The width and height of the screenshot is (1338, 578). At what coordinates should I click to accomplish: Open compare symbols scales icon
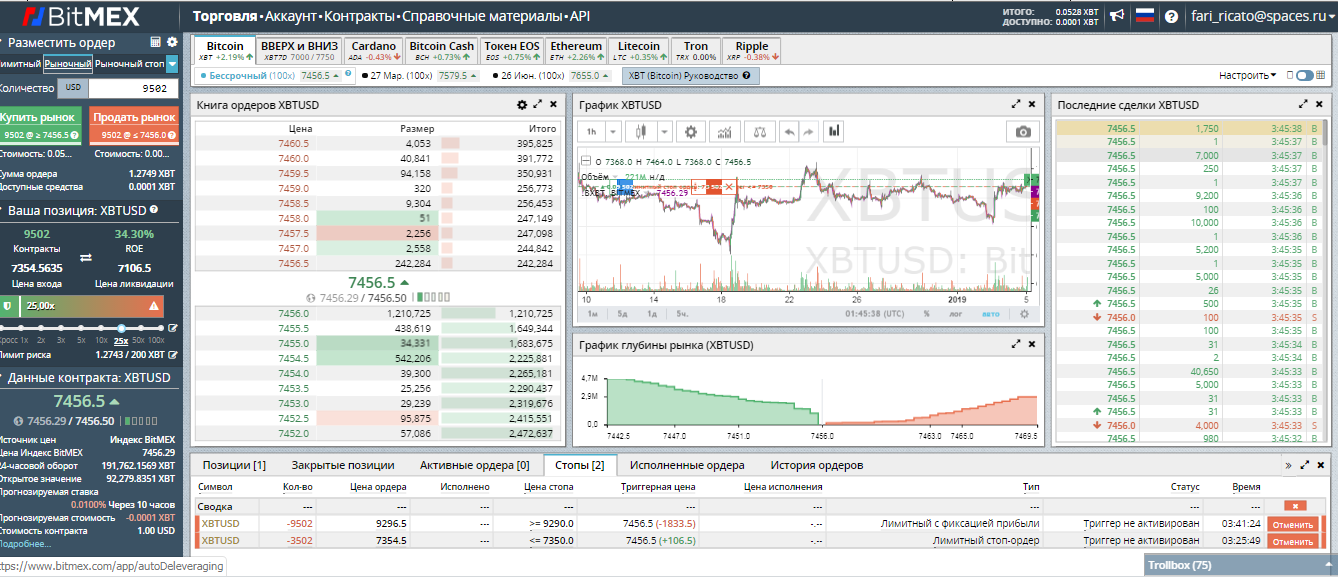tap(759, 131)
